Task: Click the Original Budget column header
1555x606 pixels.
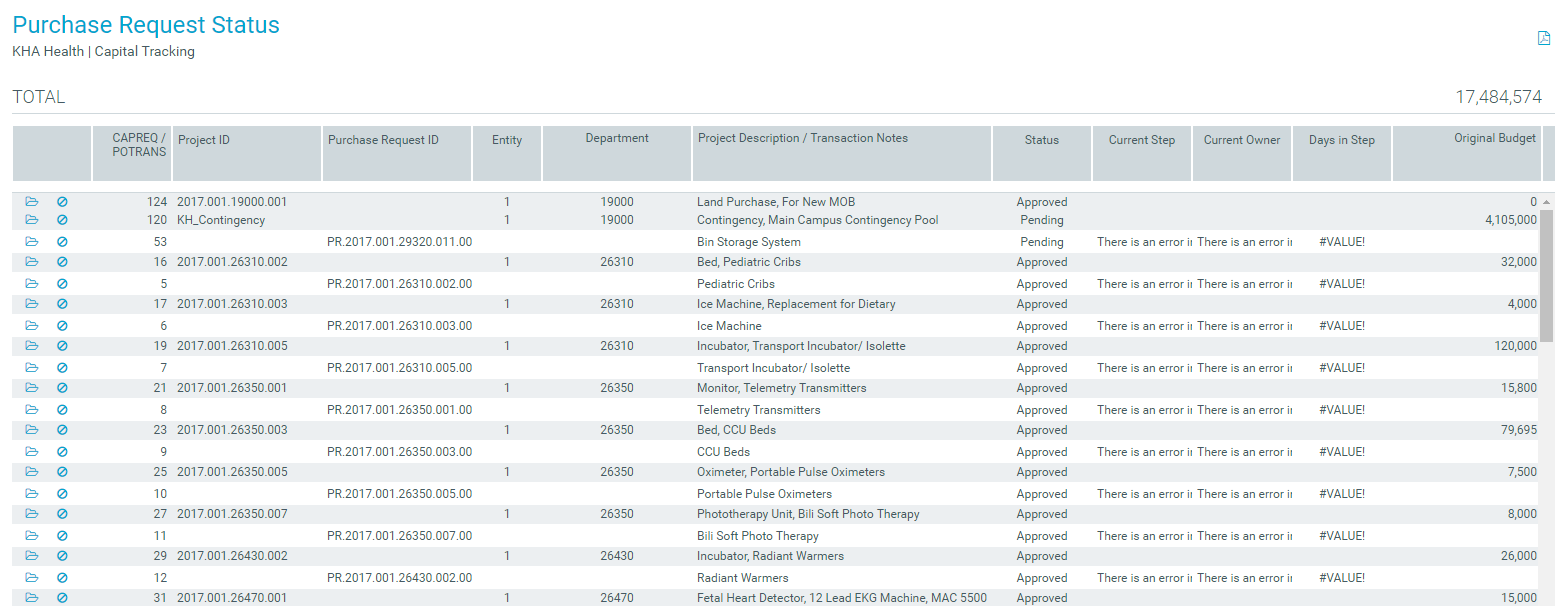Action: pyautogui.click(x=1467, y=153)
